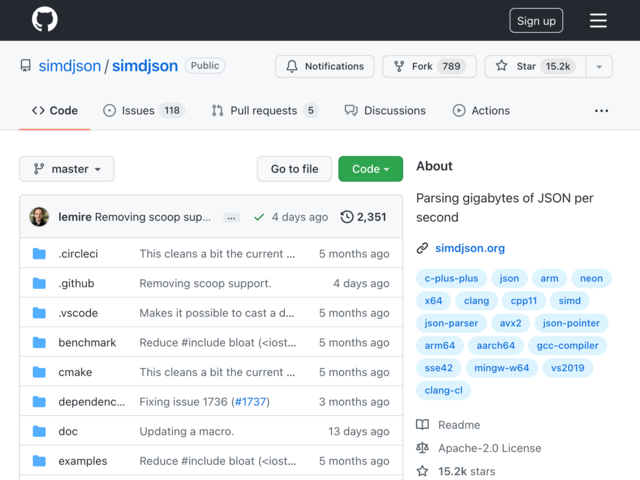Star the simdjson repository
The width and height of the screenshot is (640, 480).
point(536,66)
